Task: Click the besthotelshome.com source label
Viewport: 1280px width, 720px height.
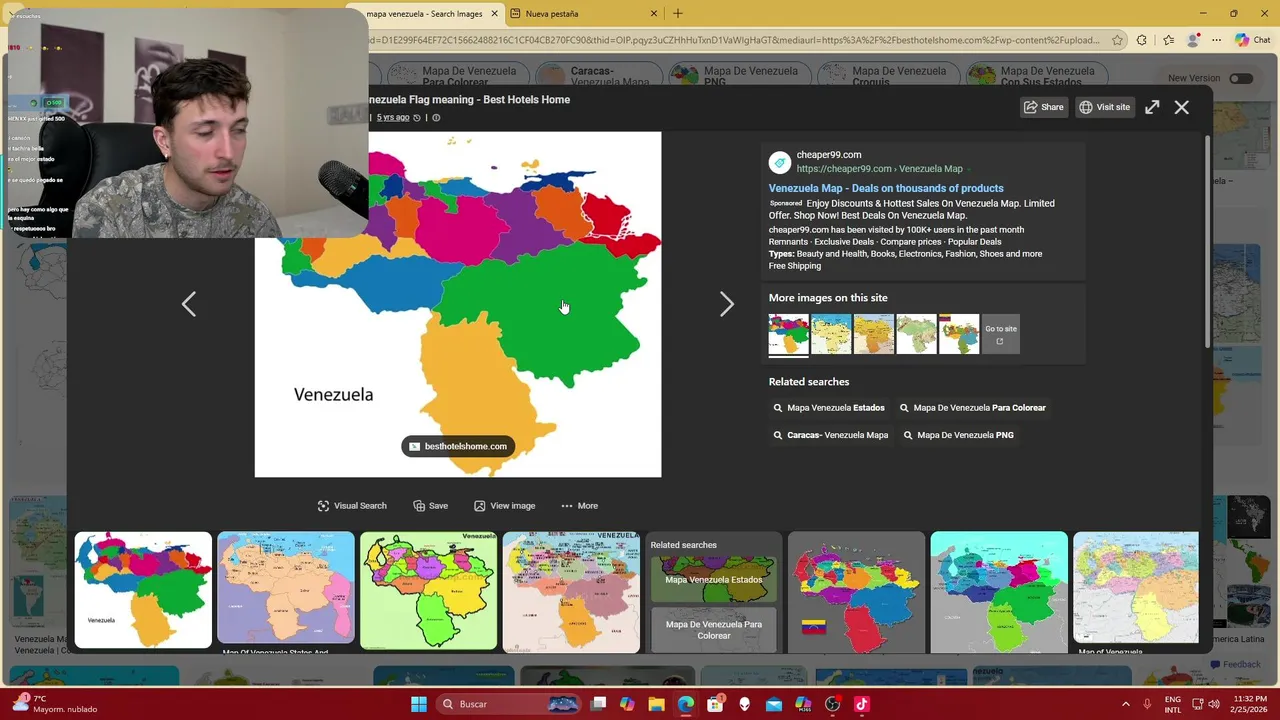Action: 458,446
